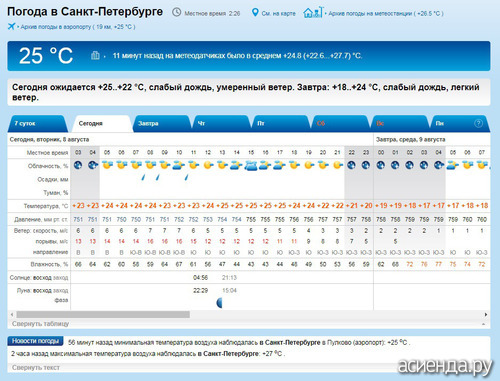Viewport: 500px width, 381px height.
Task: Open the 7 суток tab
Action: tap(38, 124)
